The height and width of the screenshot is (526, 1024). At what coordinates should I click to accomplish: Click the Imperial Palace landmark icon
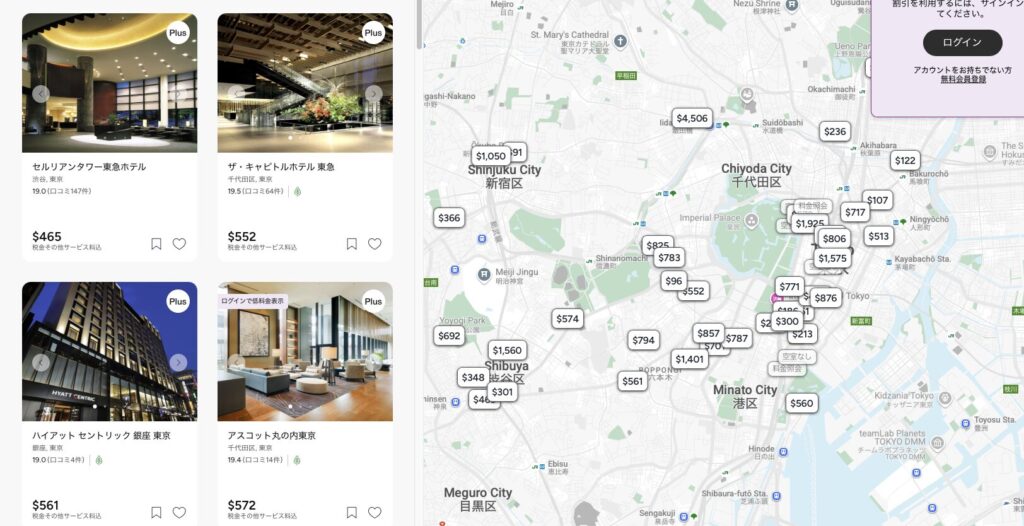752,220
